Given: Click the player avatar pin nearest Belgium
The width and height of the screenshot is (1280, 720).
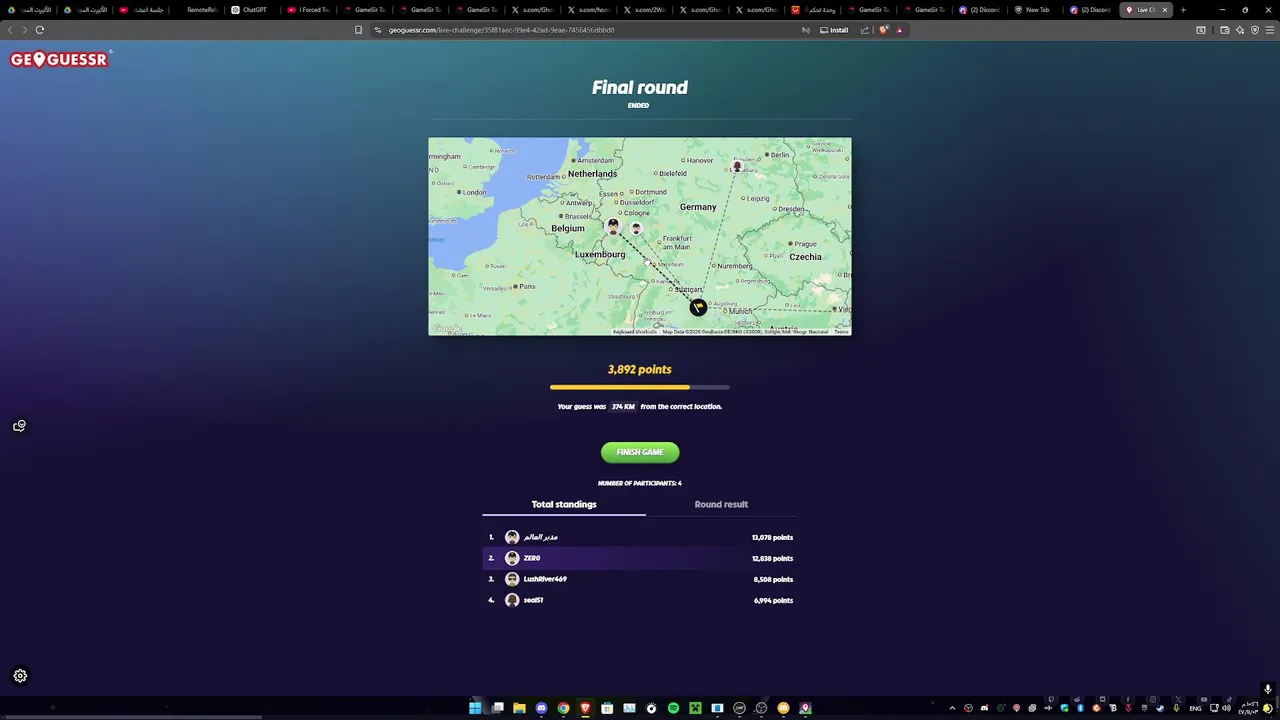Looking at the screenshot, I should (613, 227).
